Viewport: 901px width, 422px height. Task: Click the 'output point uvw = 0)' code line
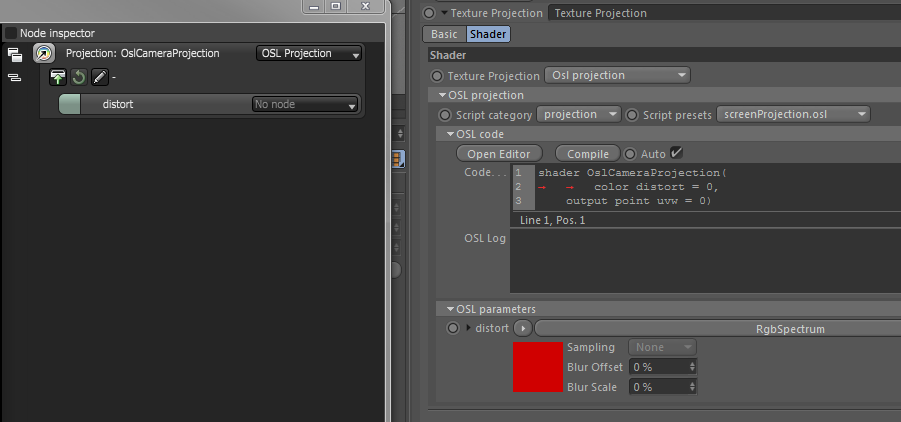click(x=638, y=201)
